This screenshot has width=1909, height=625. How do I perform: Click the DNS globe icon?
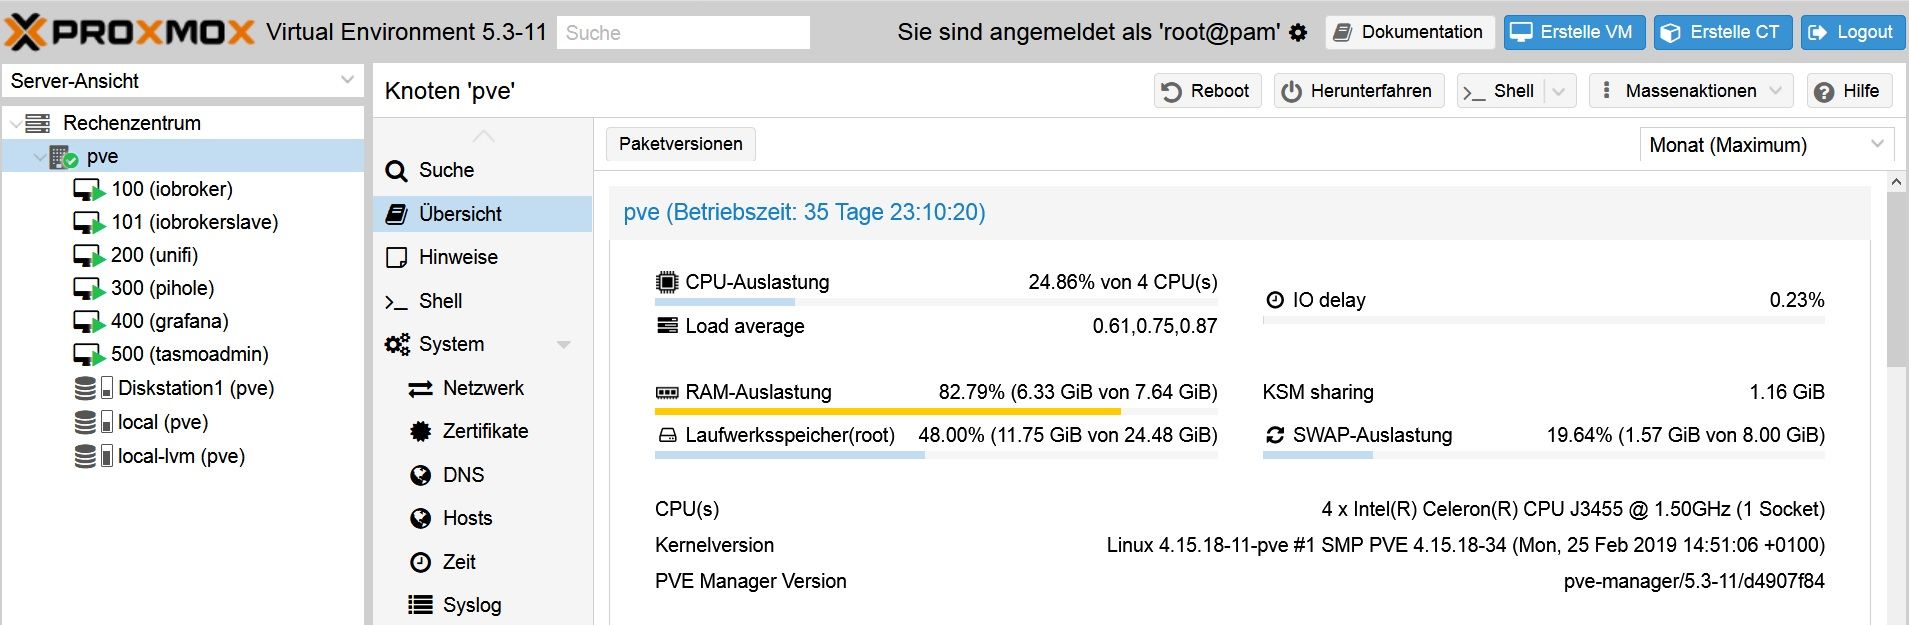(x=420, y=475)
